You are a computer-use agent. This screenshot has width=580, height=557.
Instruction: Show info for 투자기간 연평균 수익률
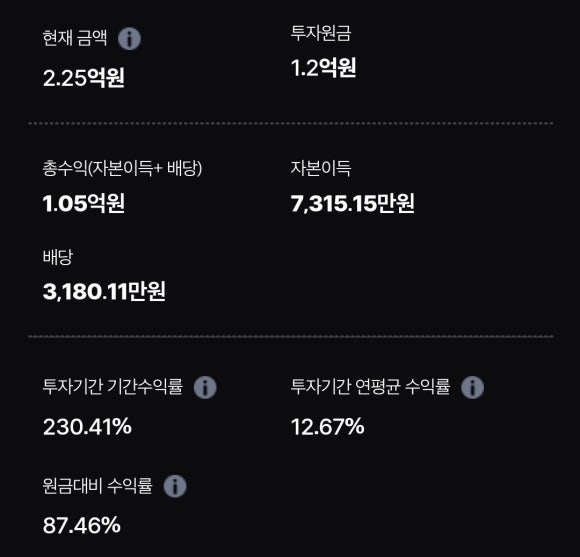point(472,387)
